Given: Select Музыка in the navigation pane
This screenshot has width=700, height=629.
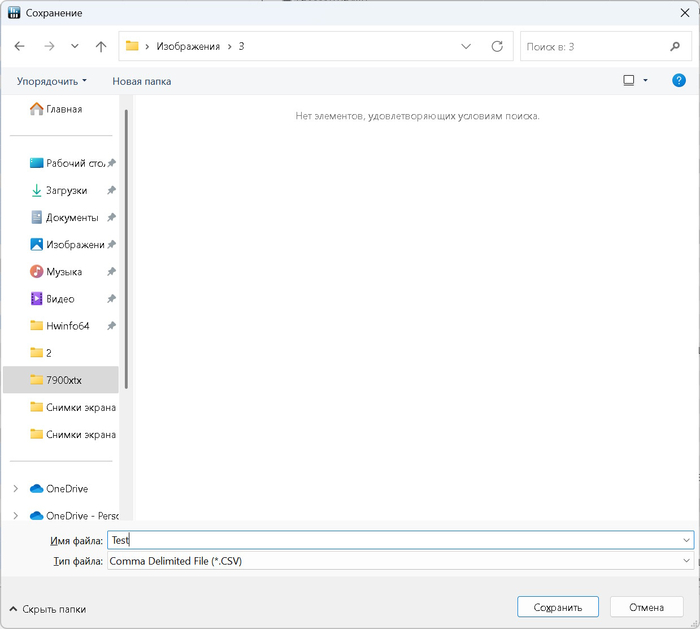Looking at the screenshot, I should pyautogui.click(x=64, y=271).
